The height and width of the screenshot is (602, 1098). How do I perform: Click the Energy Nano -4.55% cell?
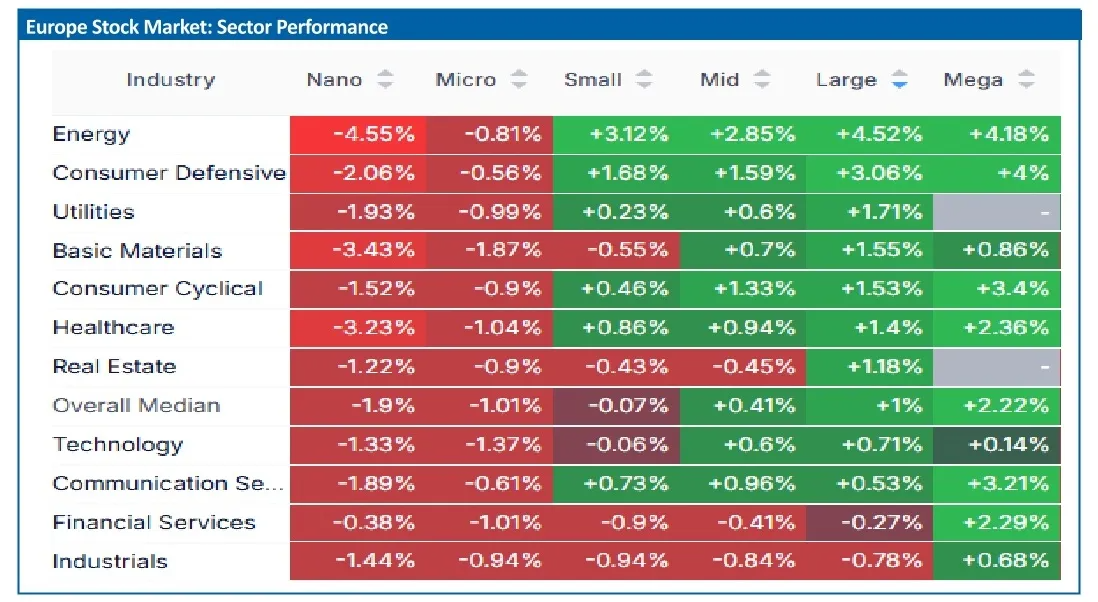coord(358,134)
